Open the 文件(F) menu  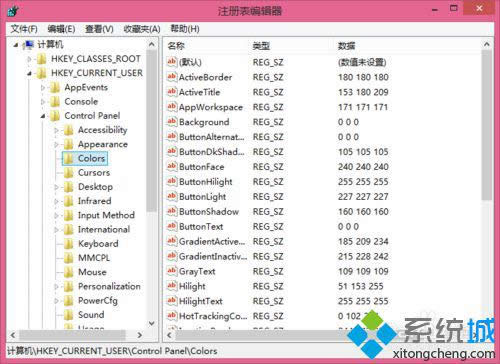coord(24,29)
